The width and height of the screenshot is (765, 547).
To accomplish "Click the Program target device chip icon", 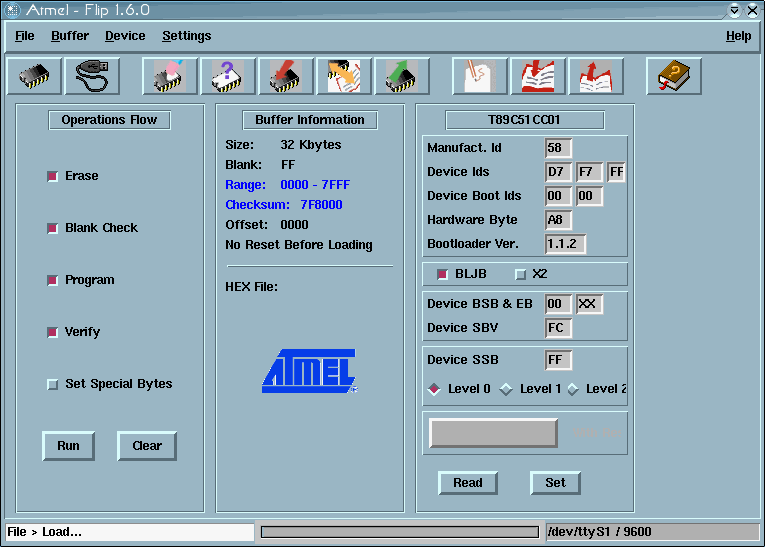I will coord(286,76).
